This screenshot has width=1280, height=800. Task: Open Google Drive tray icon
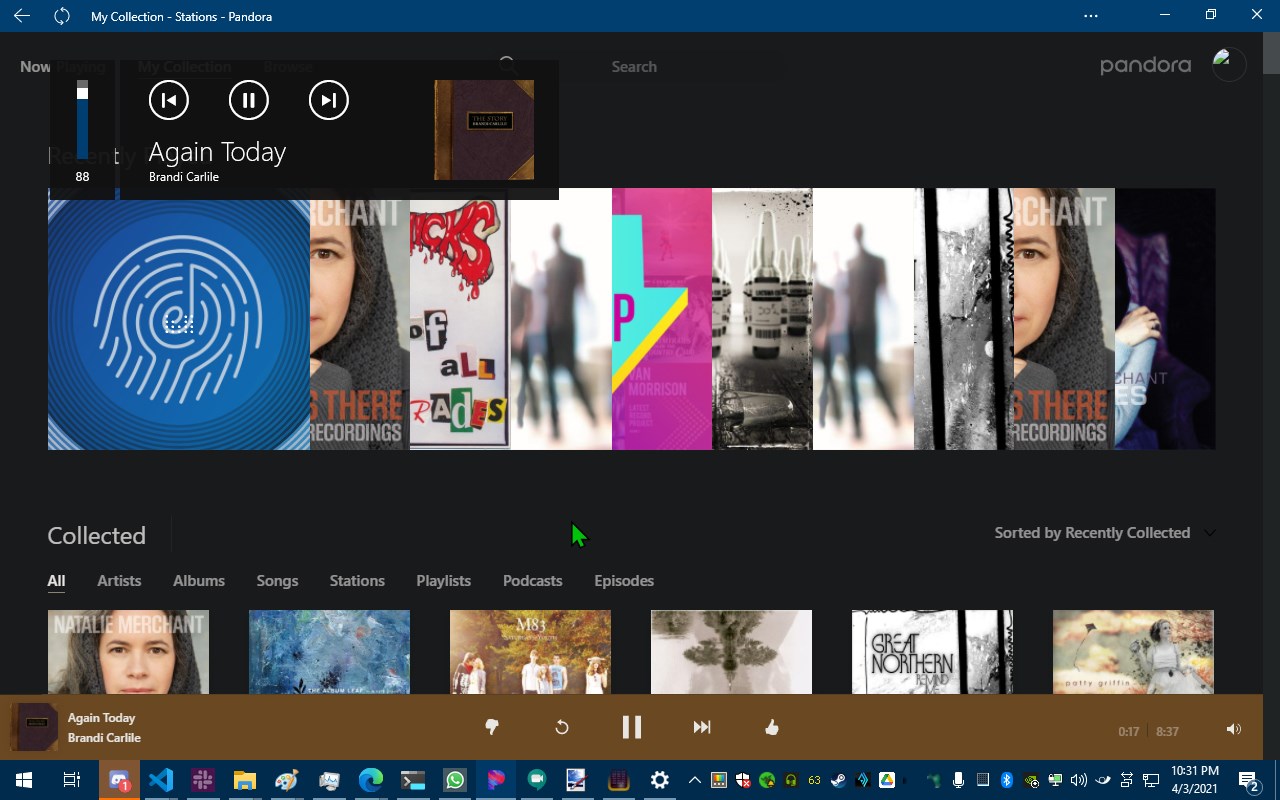pyautogui.click(x=886, y=780)
